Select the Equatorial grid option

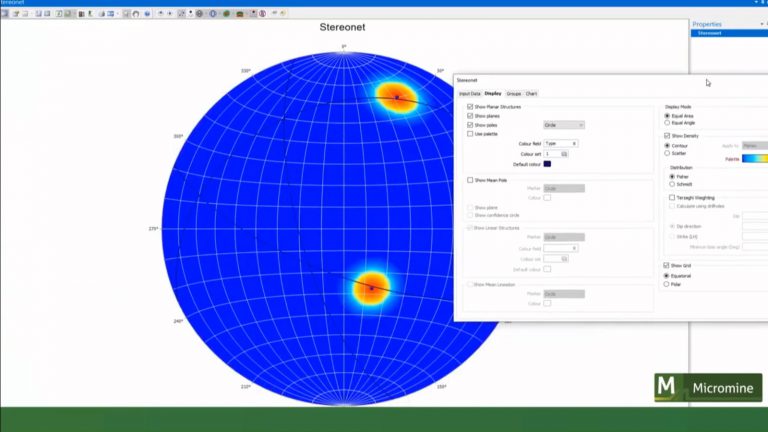coord(667,276)
